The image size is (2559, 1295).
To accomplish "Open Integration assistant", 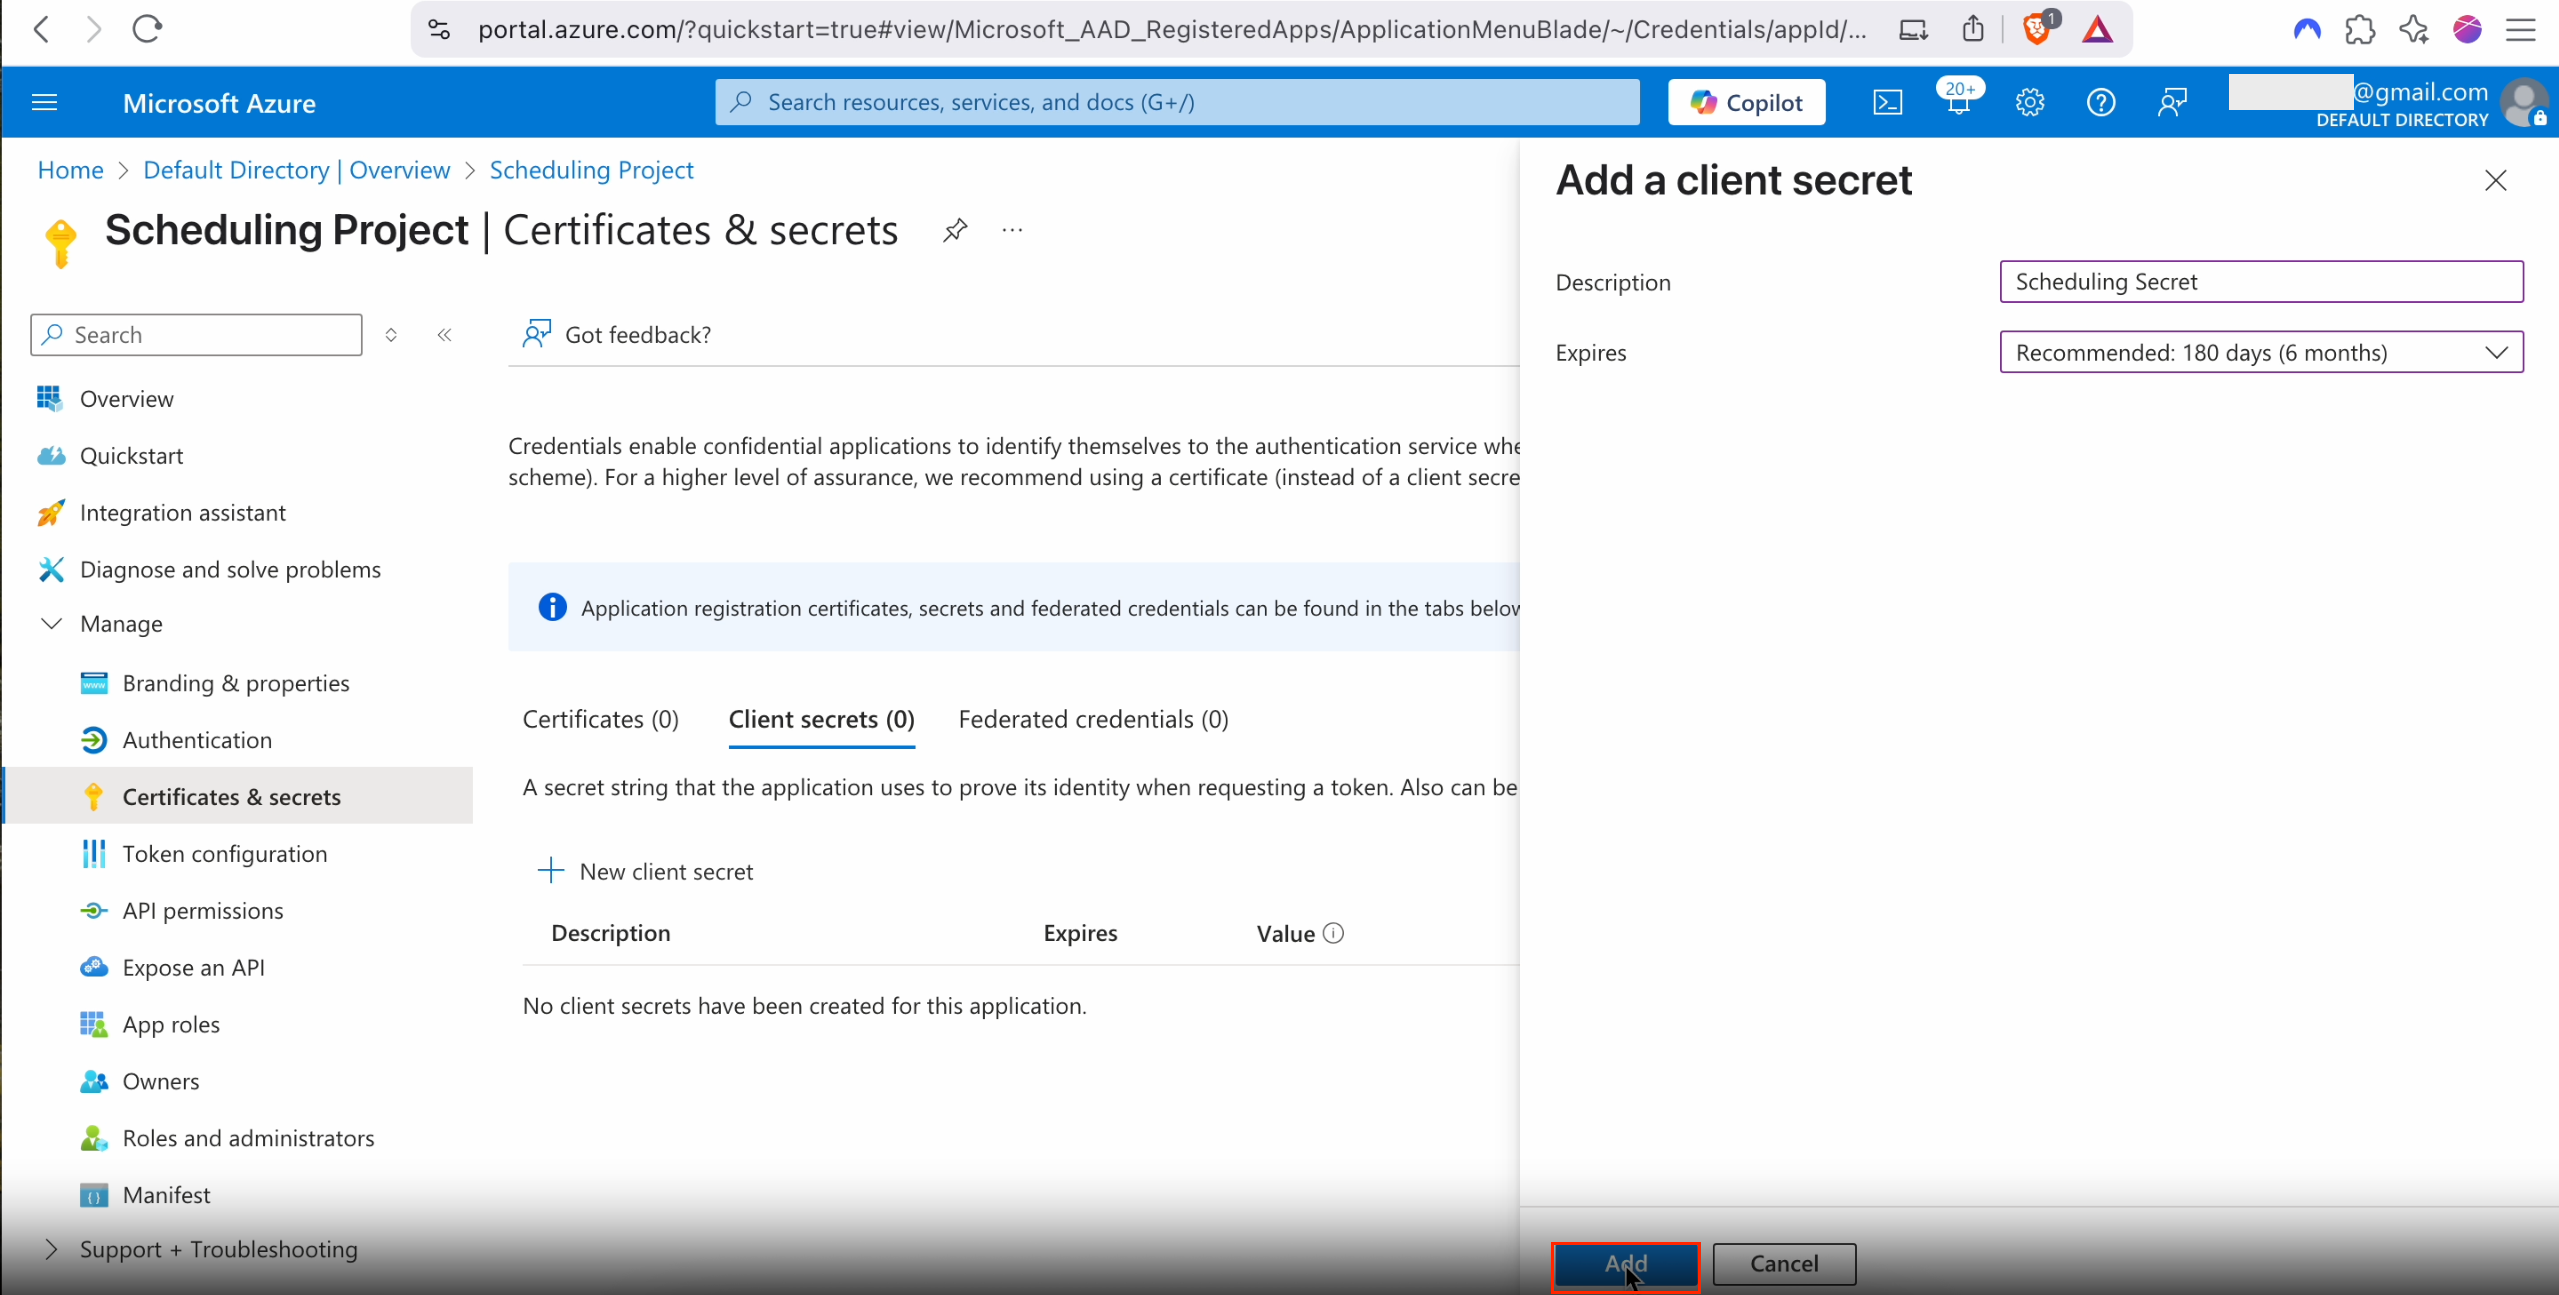I will 182,513.
